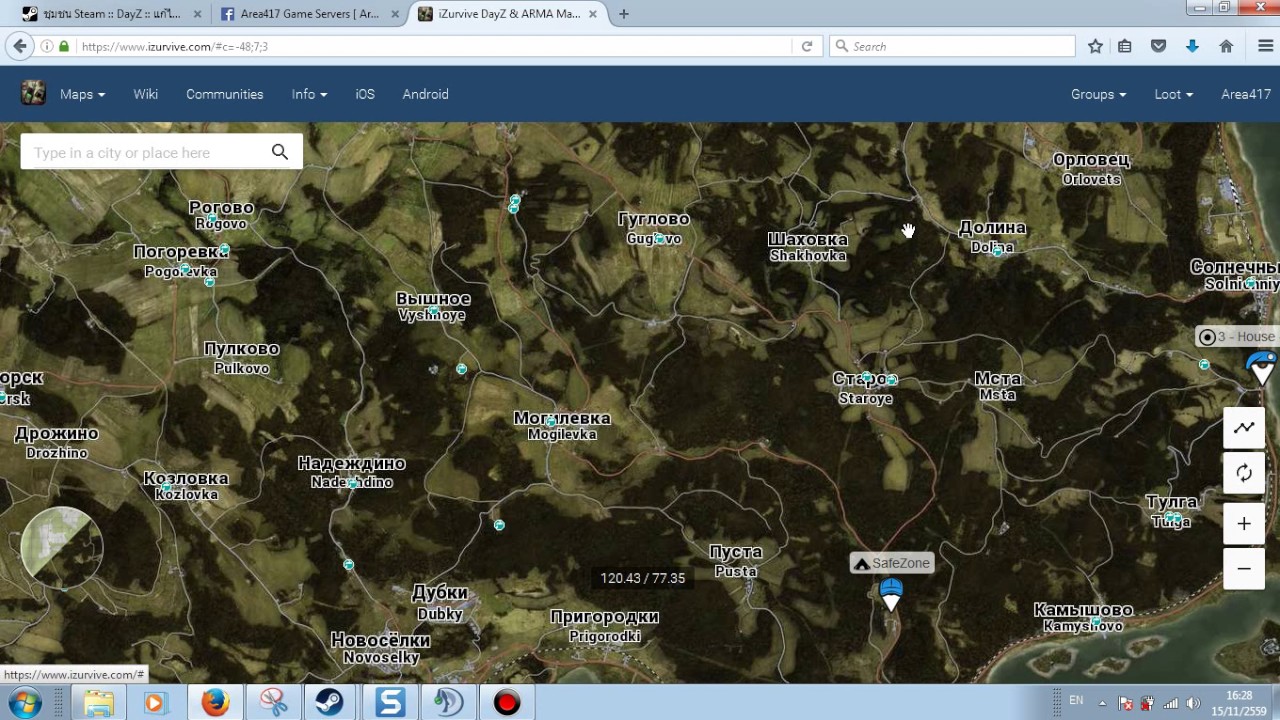The width and height of the screenshot is (1280, 720).
Task: Go to the Firefox home page
Action: (x=1226, y=46)
